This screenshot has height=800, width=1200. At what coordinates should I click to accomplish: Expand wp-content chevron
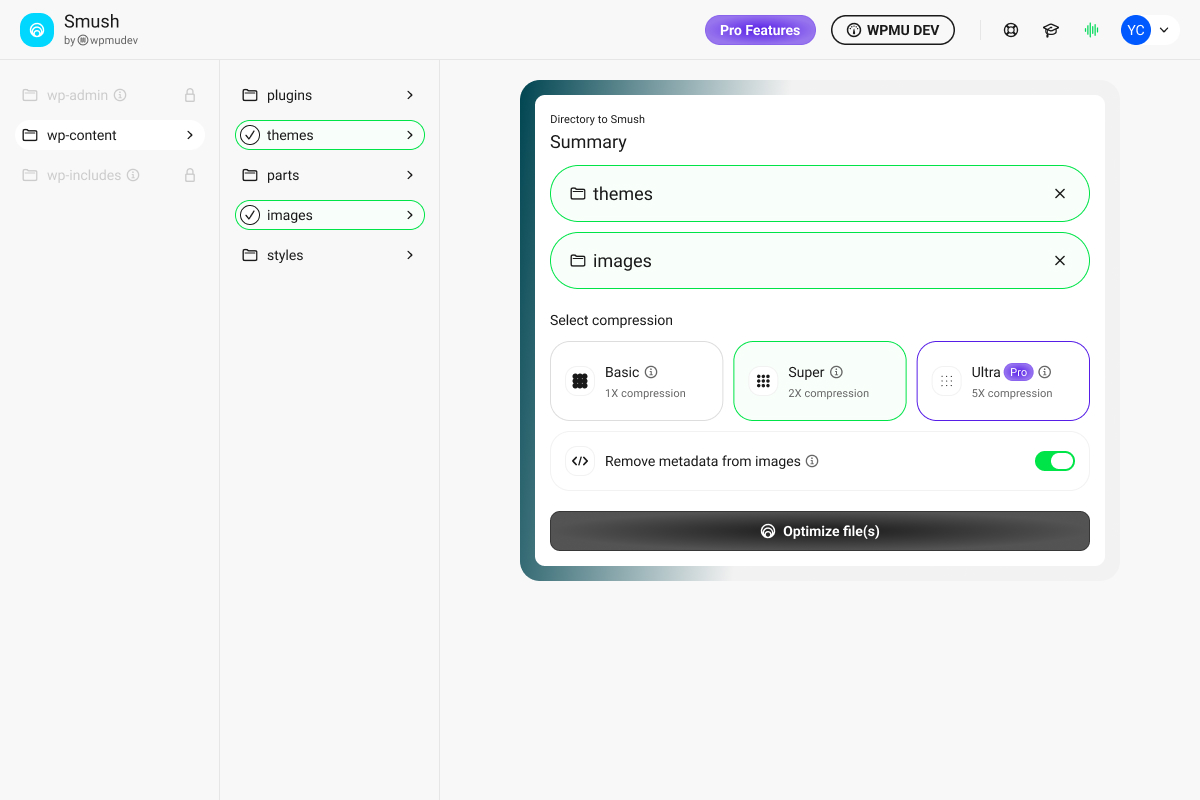(x=190, y=135)
